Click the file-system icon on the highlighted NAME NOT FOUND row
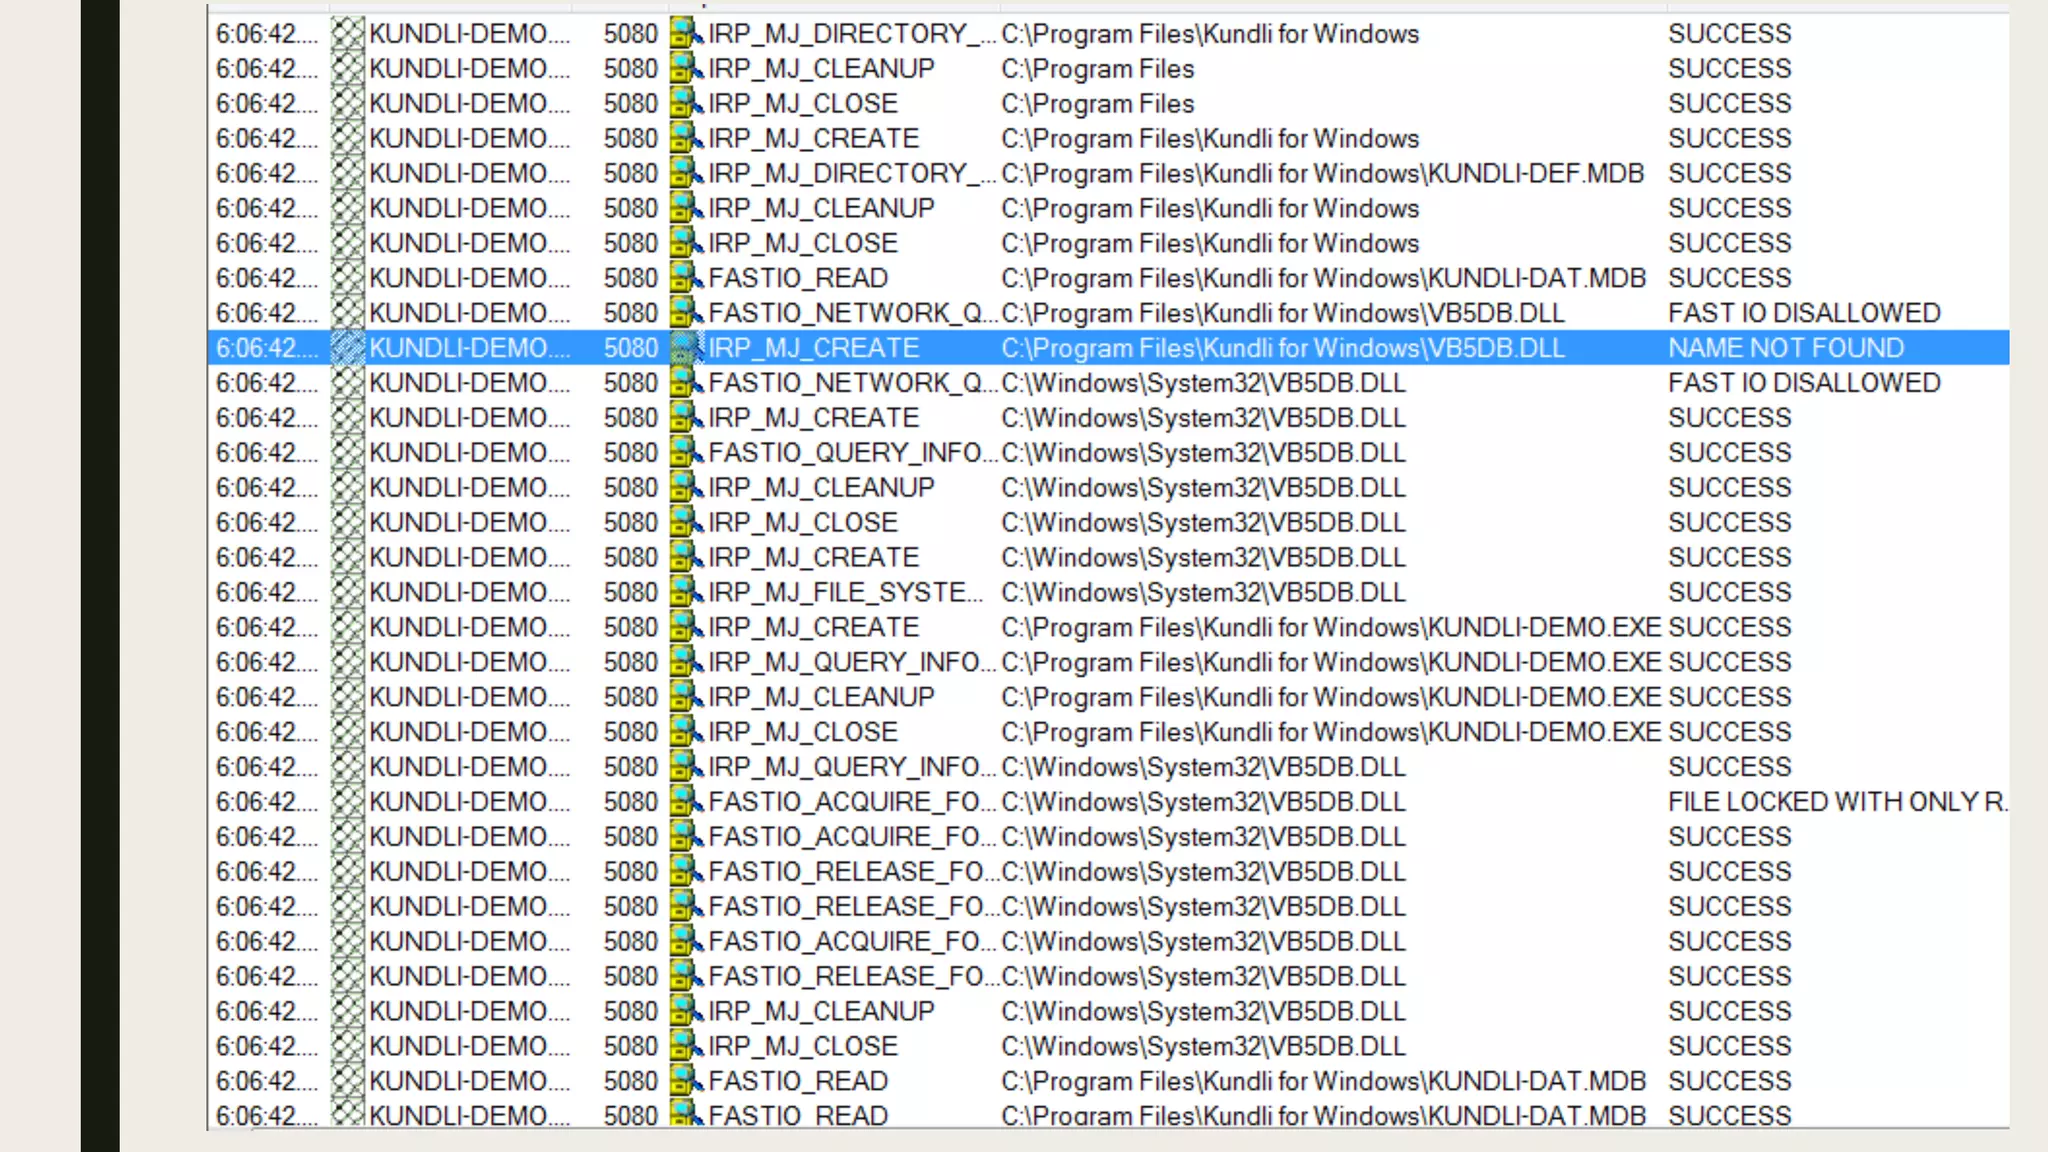Screen dimensions: 2048x1152 [685, 348]
